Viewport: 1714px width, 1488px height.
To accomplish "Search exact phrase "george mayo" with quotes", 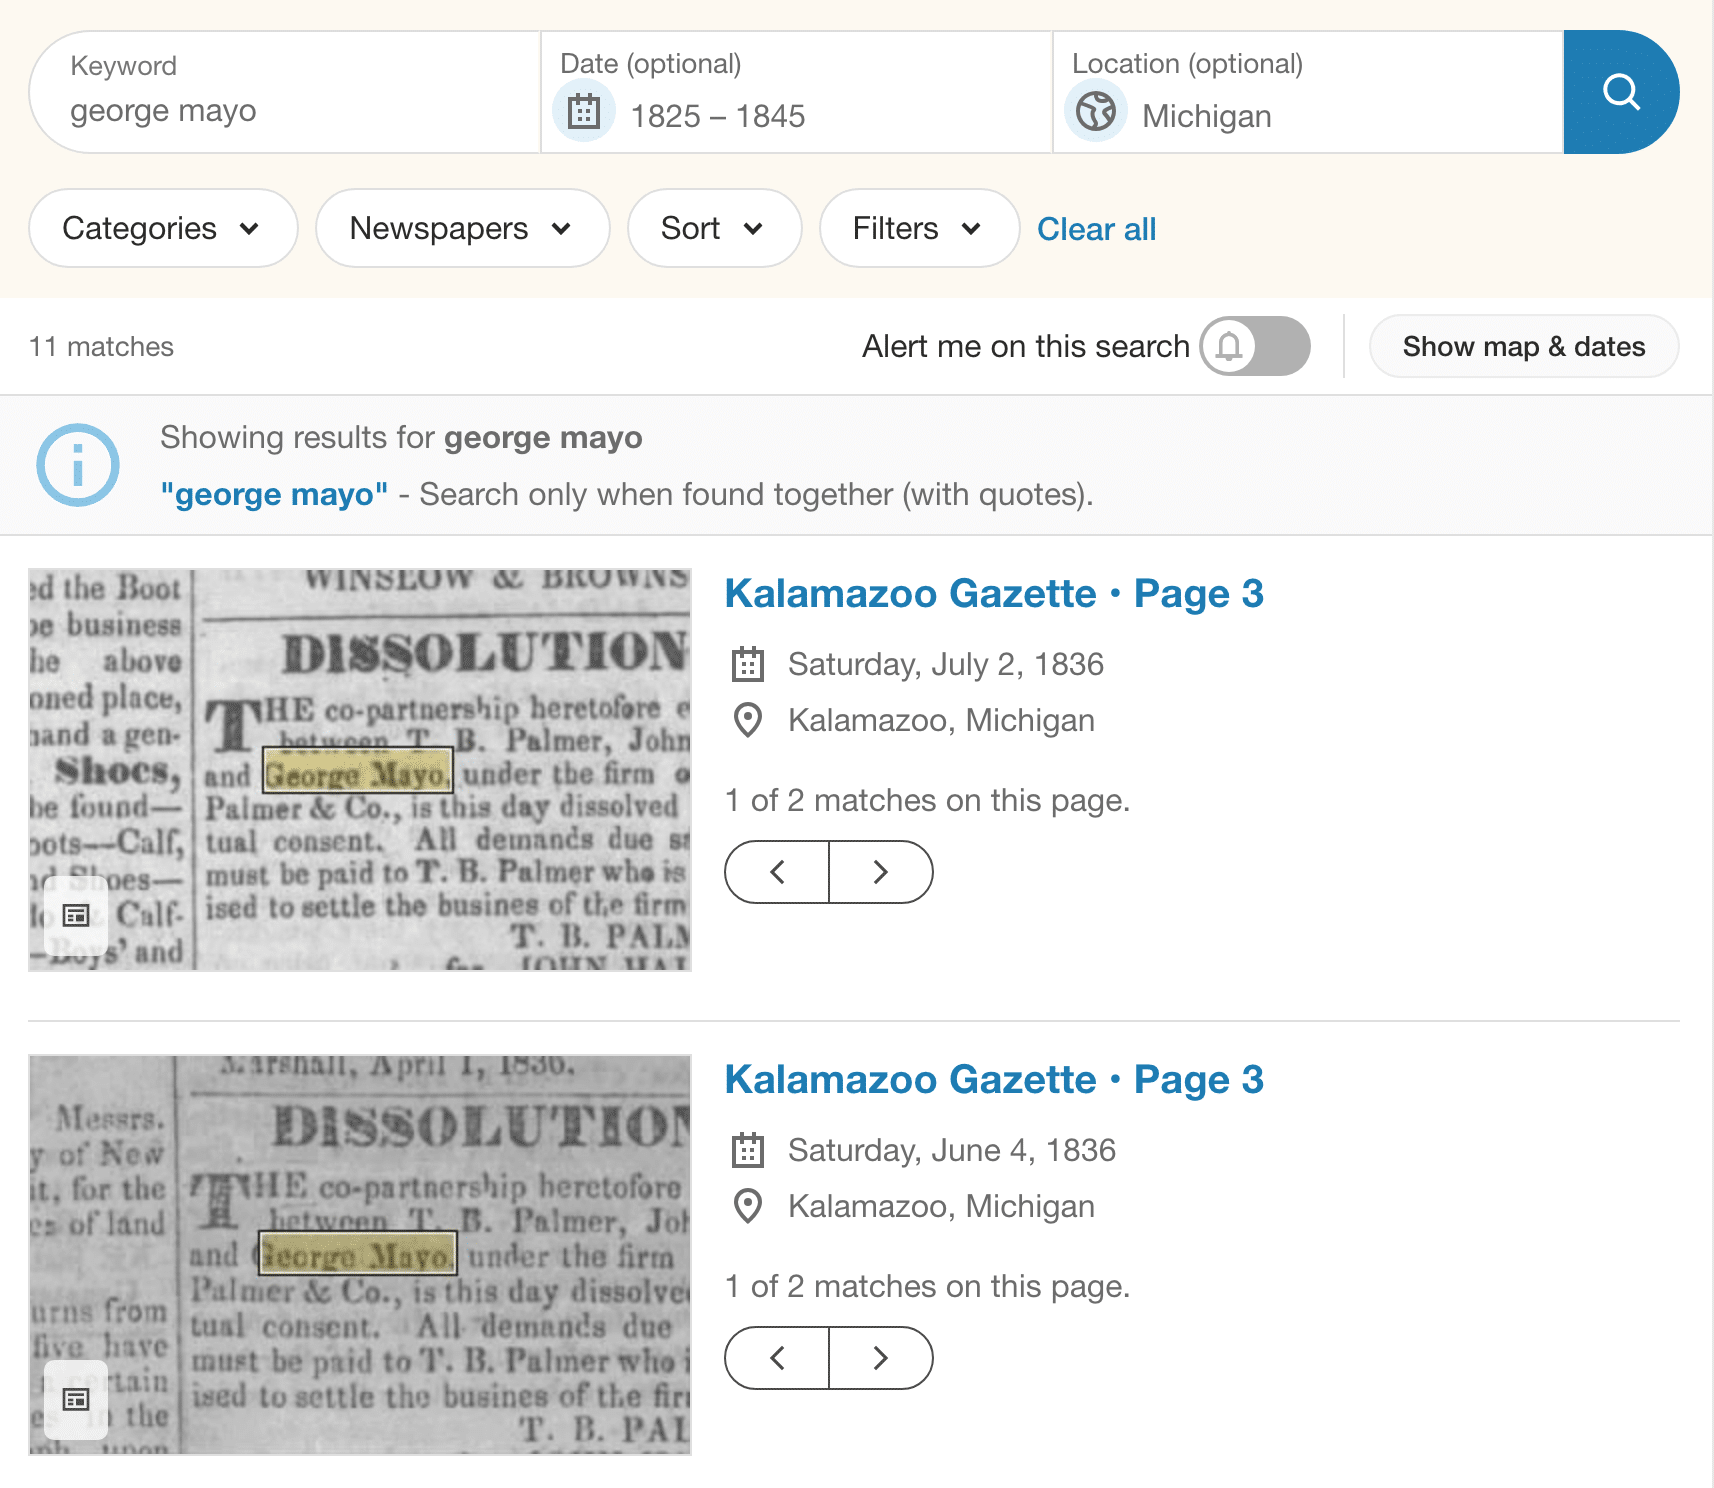I will click(274, 494).
